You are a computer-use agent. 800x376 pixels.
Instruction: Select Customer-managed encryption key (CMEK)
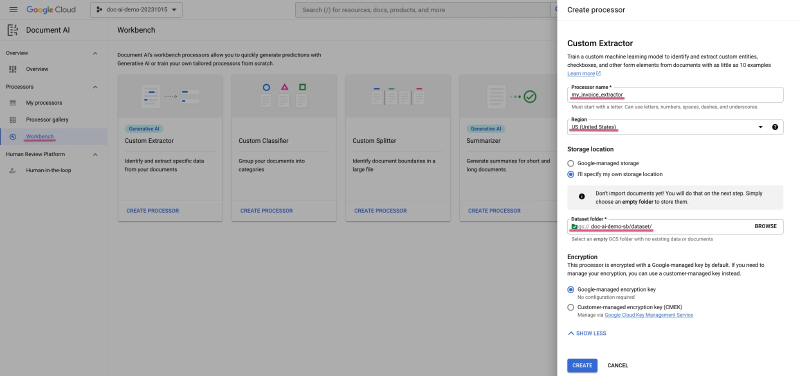click(570, 307)
